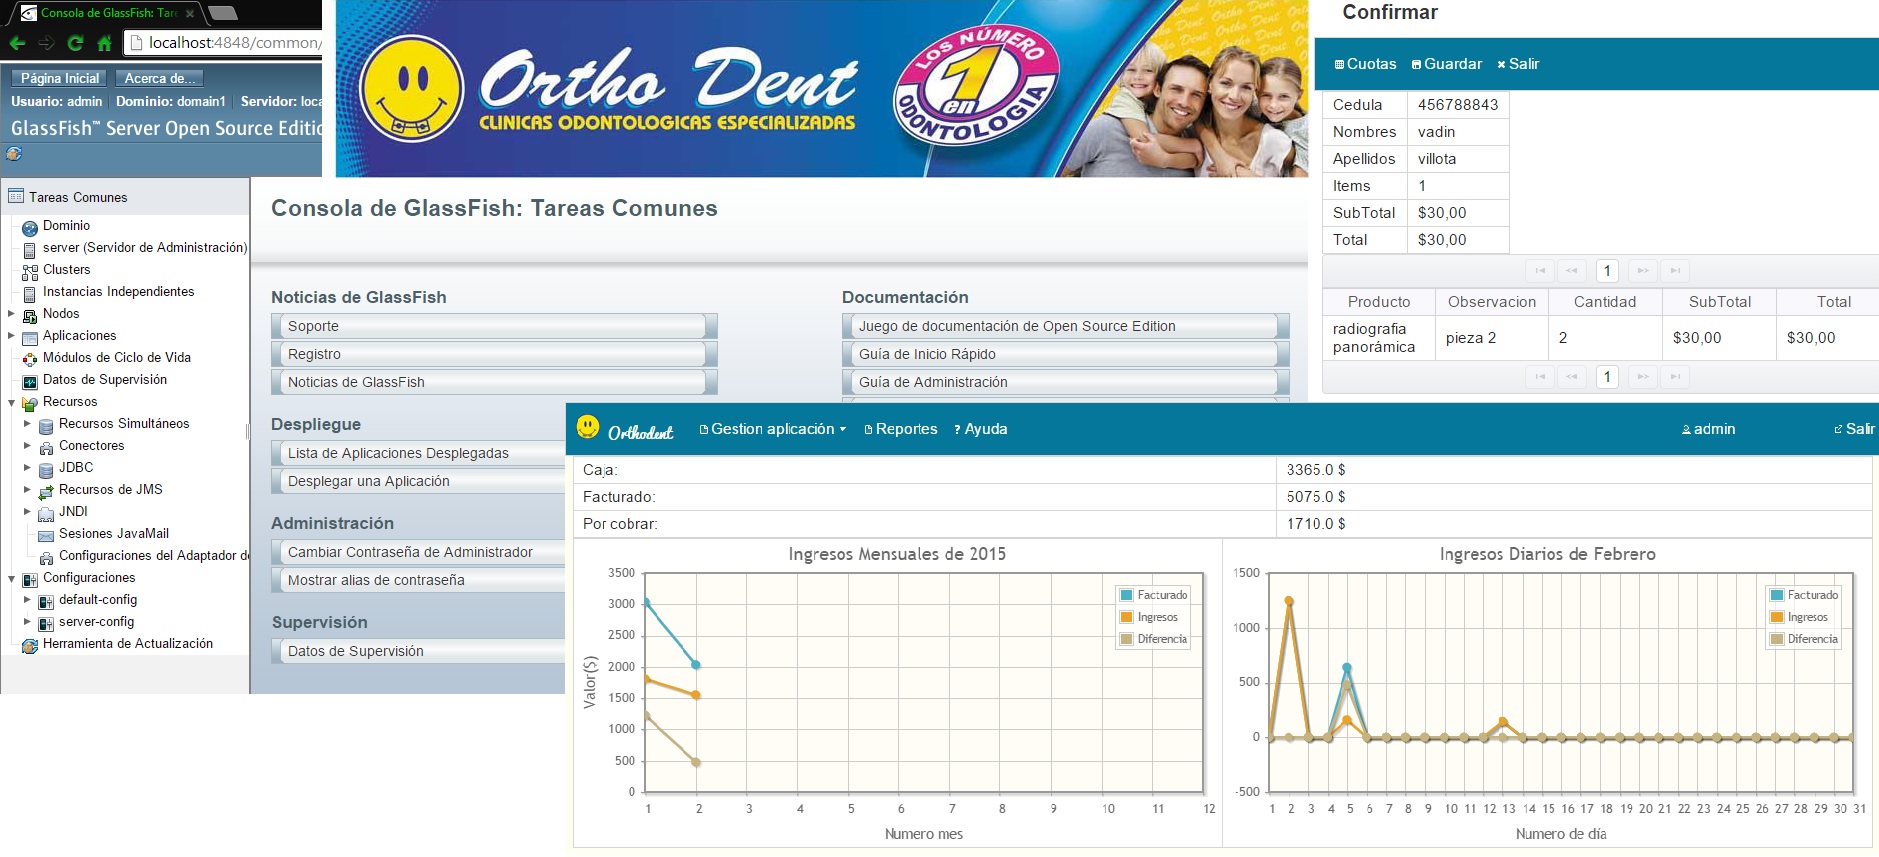Open Guía de Inicio Rápido
This screenshot has width=1879, height=857.
coord(1065,354)
